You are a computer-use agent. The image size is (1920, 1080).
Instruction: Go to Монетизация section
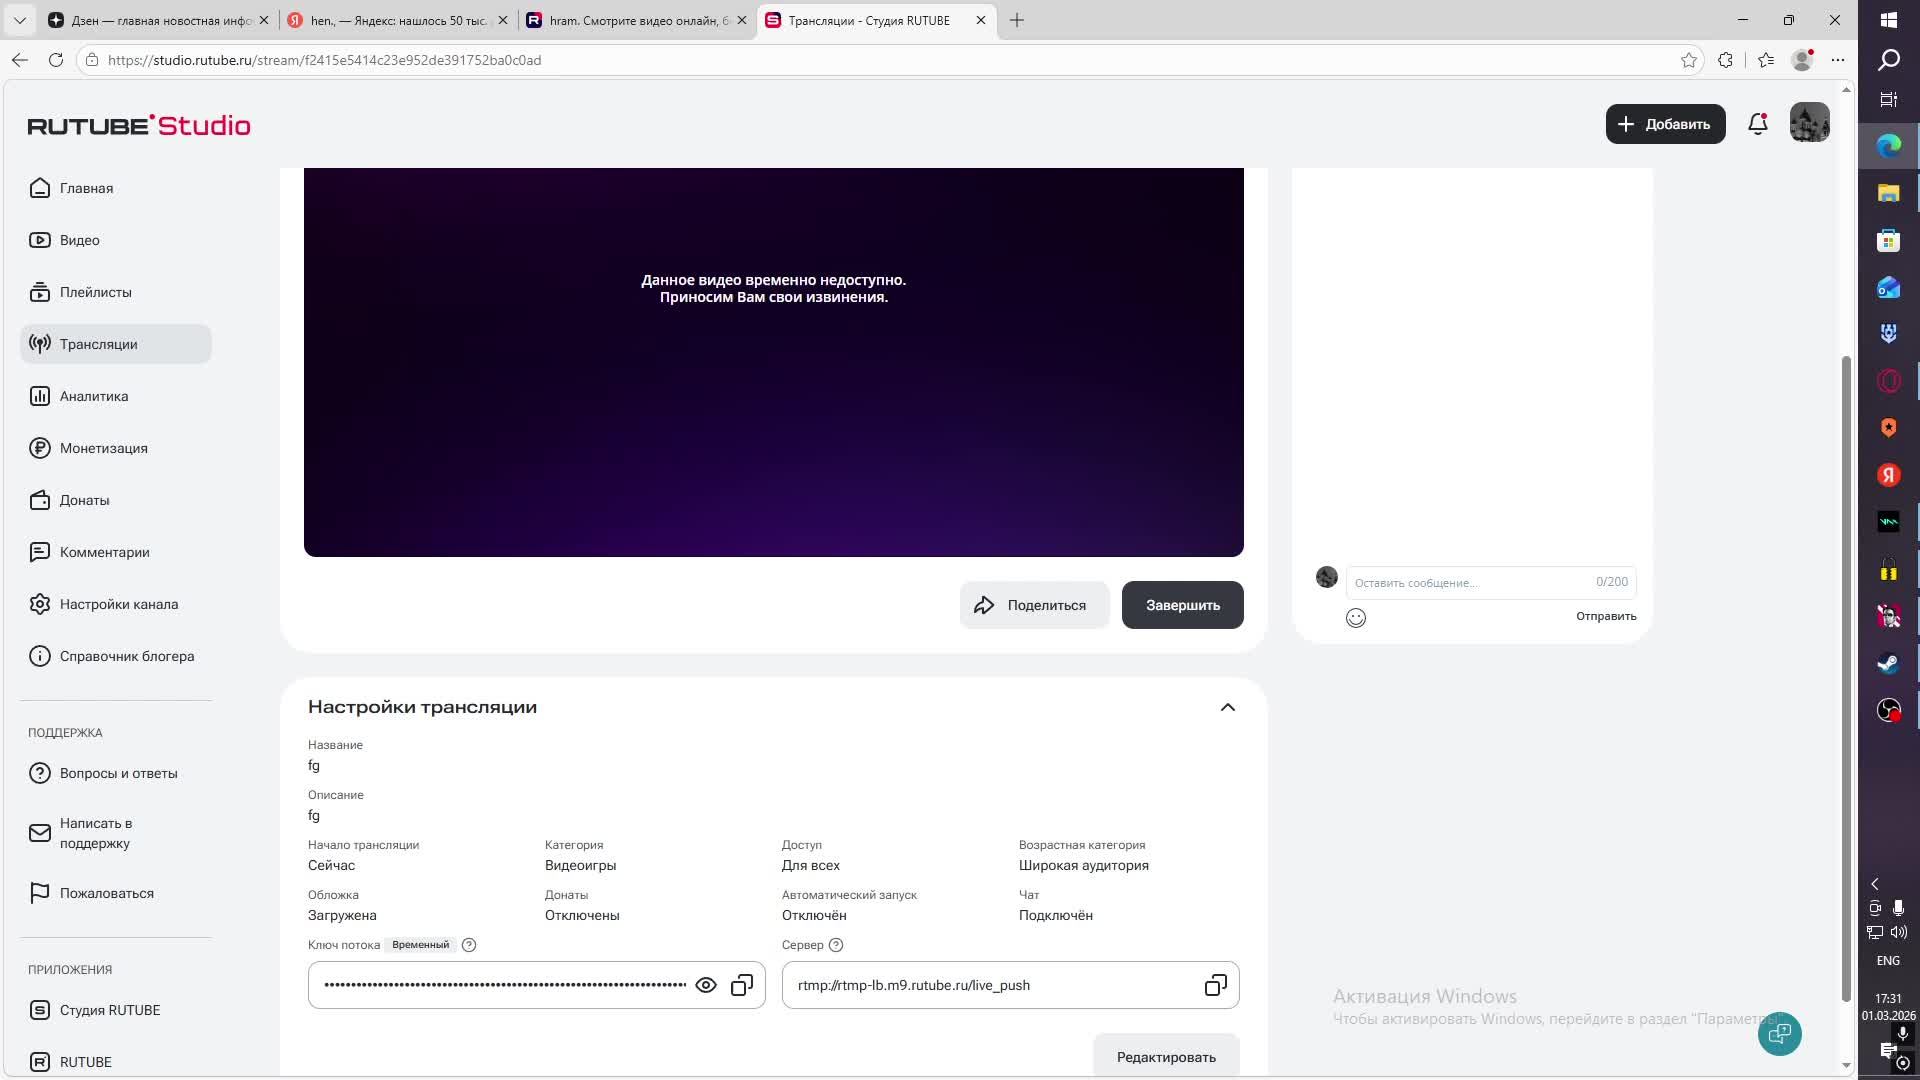pos(103,448)
